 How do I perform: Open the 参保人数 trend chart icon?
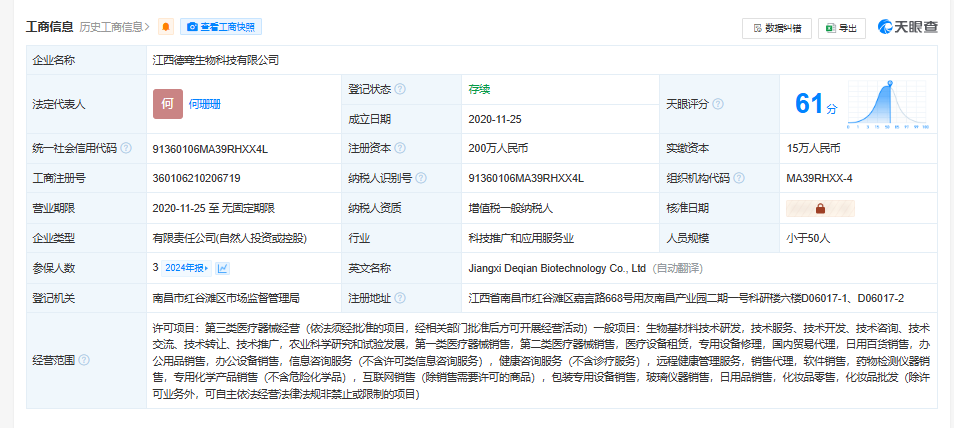(222, 268)
